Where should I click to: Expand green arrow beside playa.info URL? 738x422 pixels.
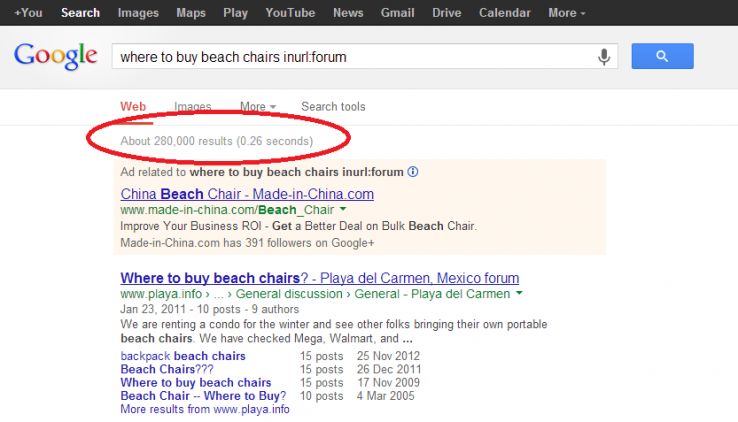click(519, 295)
